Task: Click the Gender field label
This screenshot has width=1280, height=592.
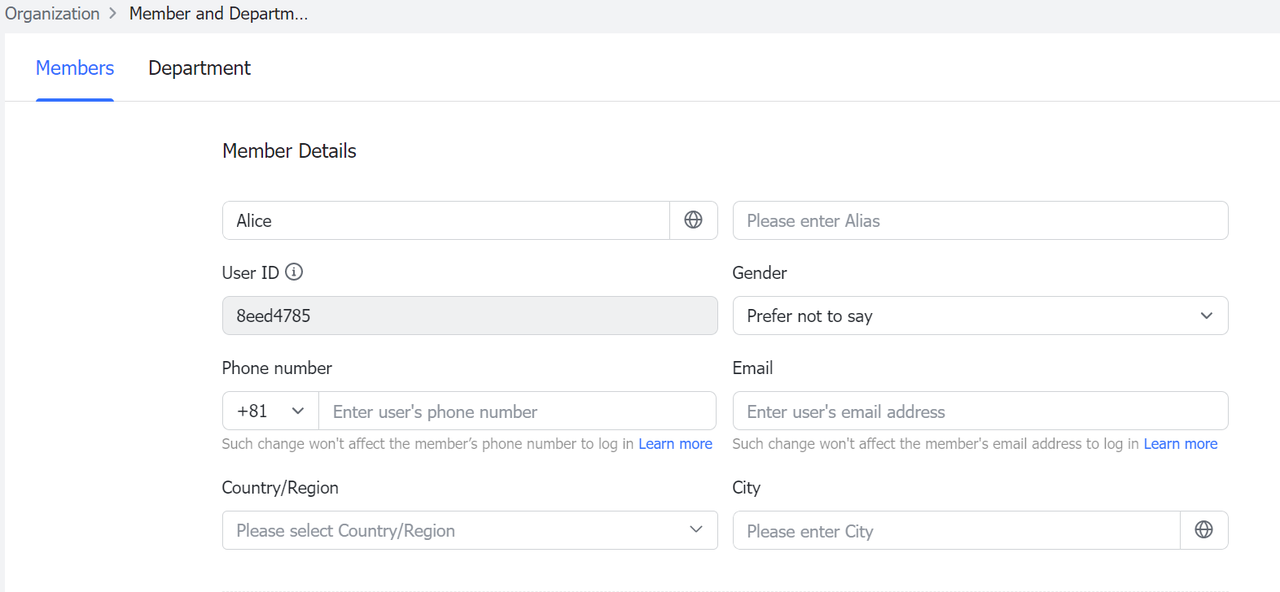Action: (759, 273)
